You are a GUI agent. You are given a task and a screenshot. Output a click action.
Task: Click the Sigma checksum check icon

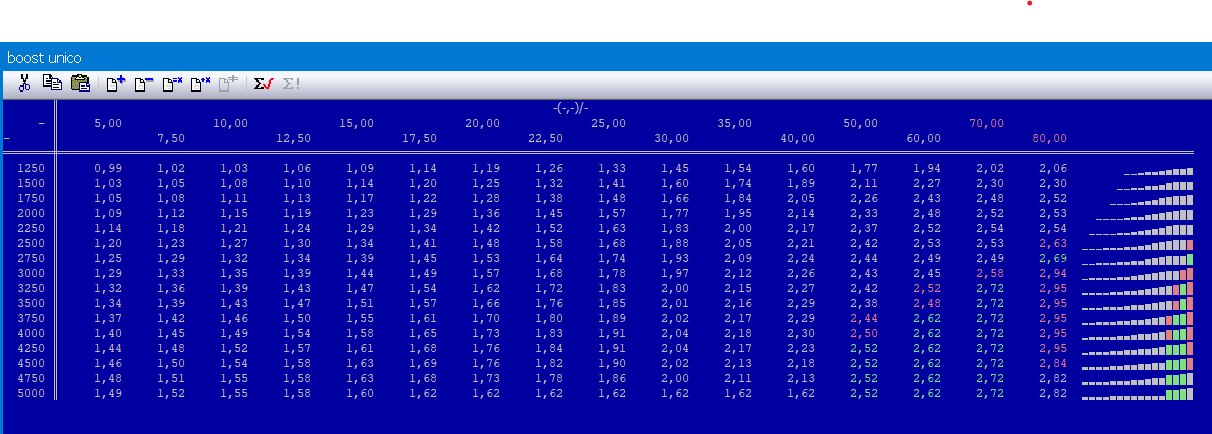[263, 84]
